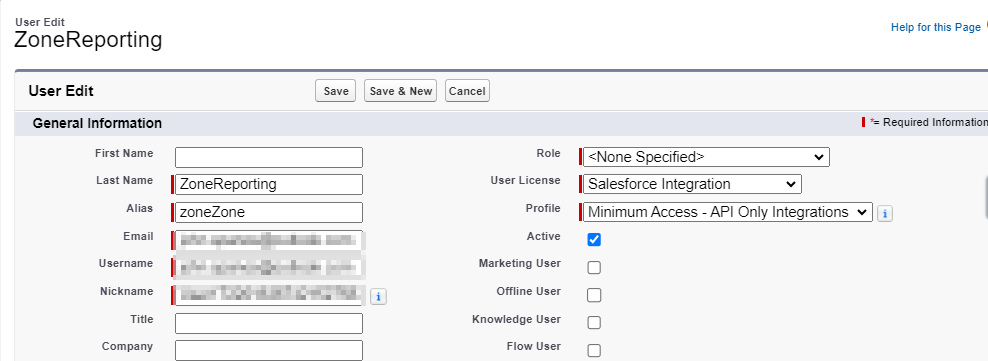Click the ZoneReporting page title

pos(88,40)
